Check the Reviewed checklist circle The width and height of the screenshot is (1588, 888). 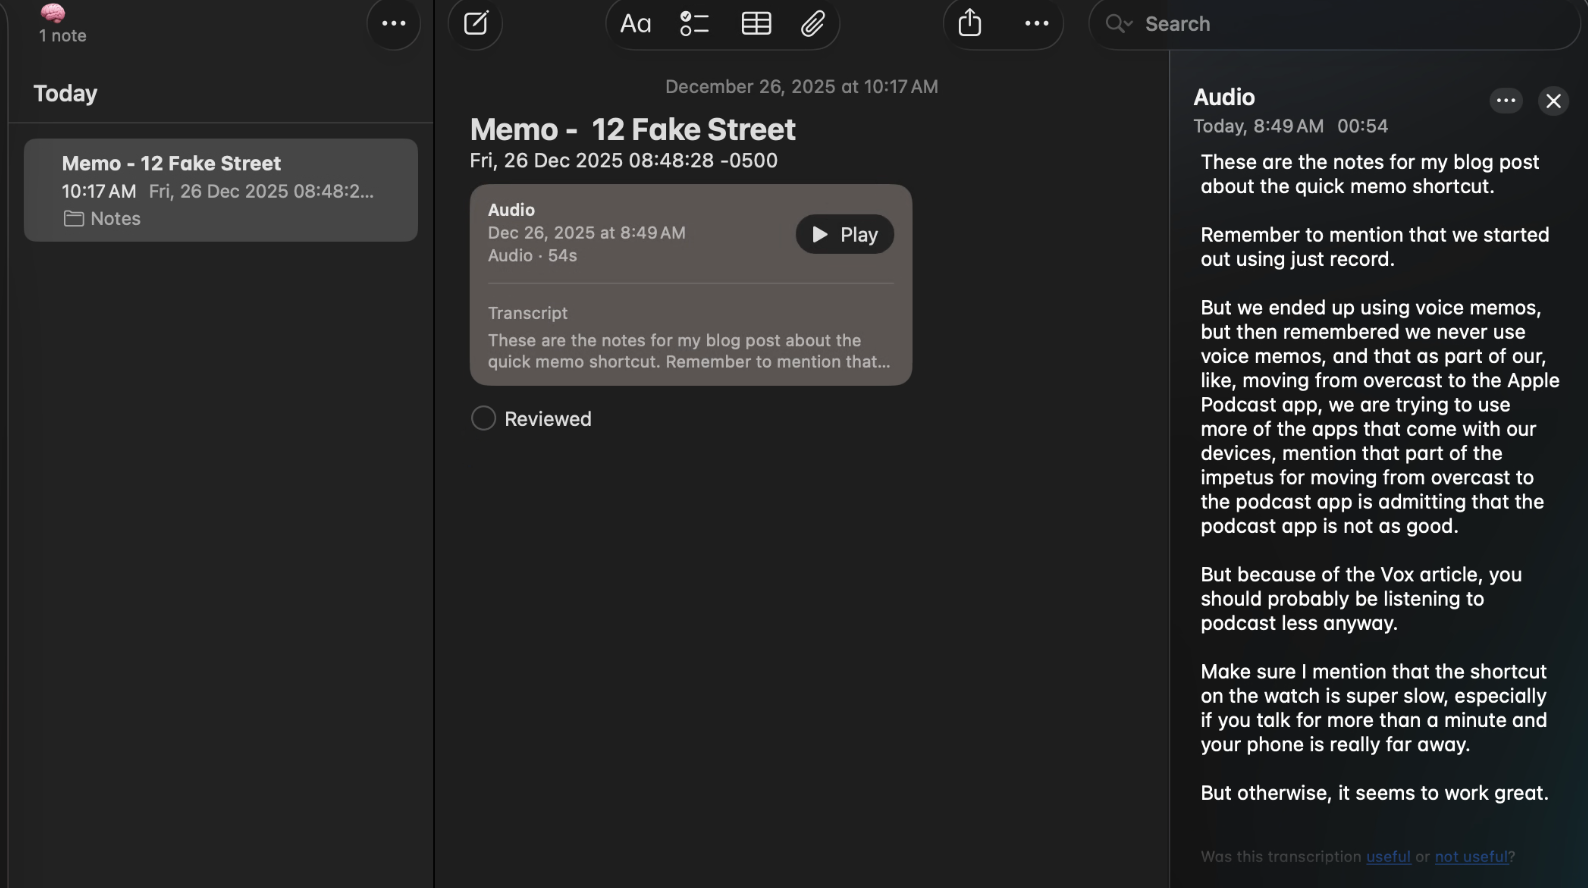pos(483,419)
